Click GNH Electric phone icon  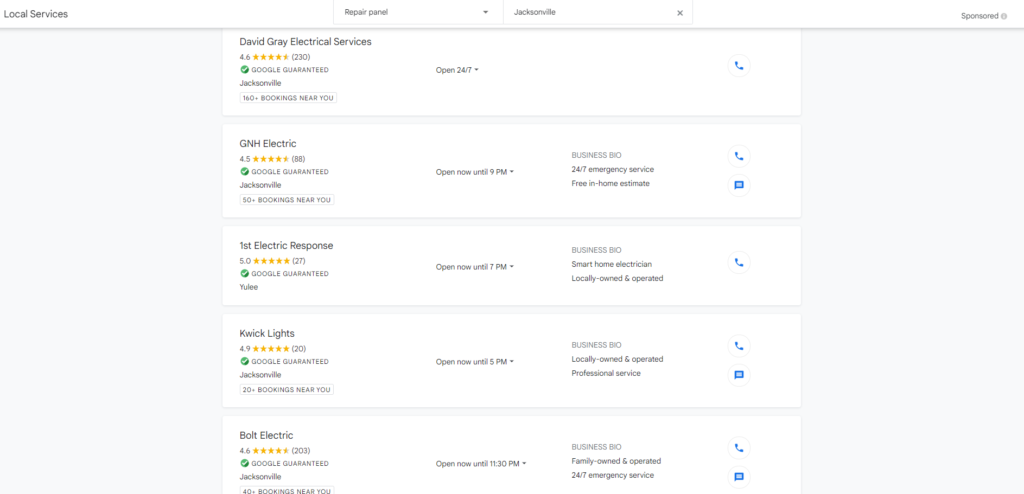(x=739, y=156)
